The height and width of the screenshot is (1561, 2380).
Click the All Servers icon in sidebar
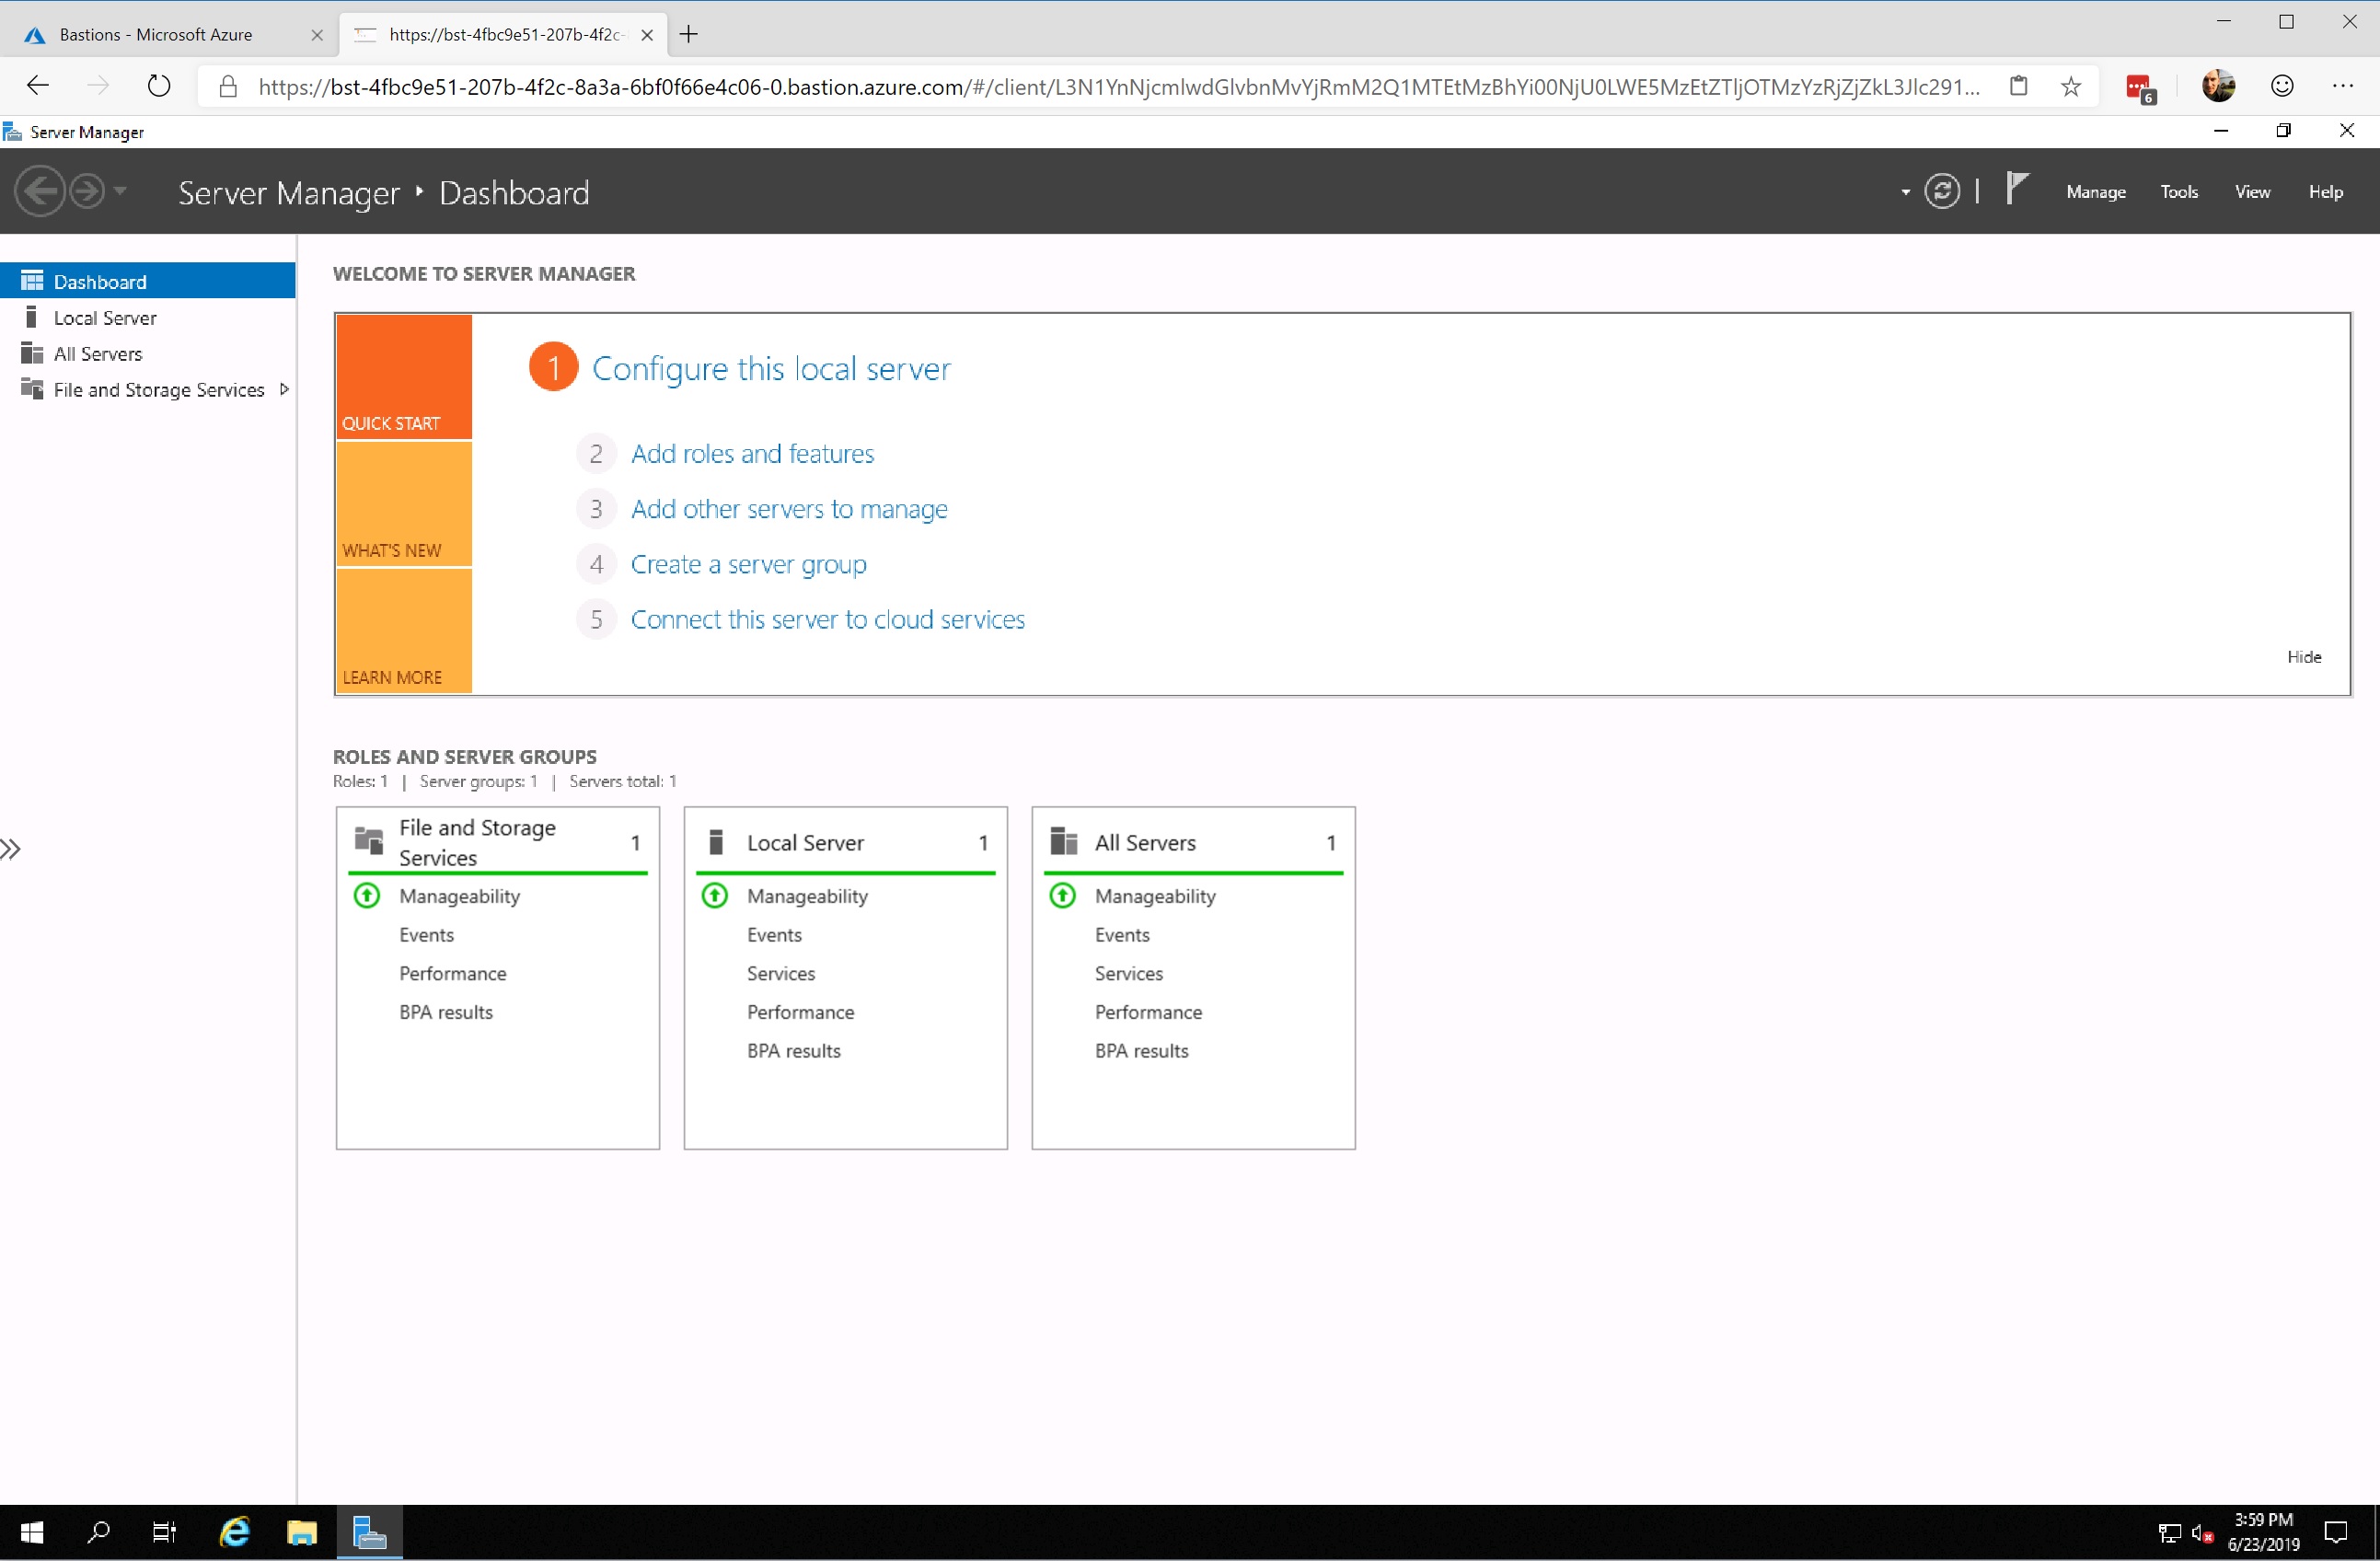coord(31,352)
